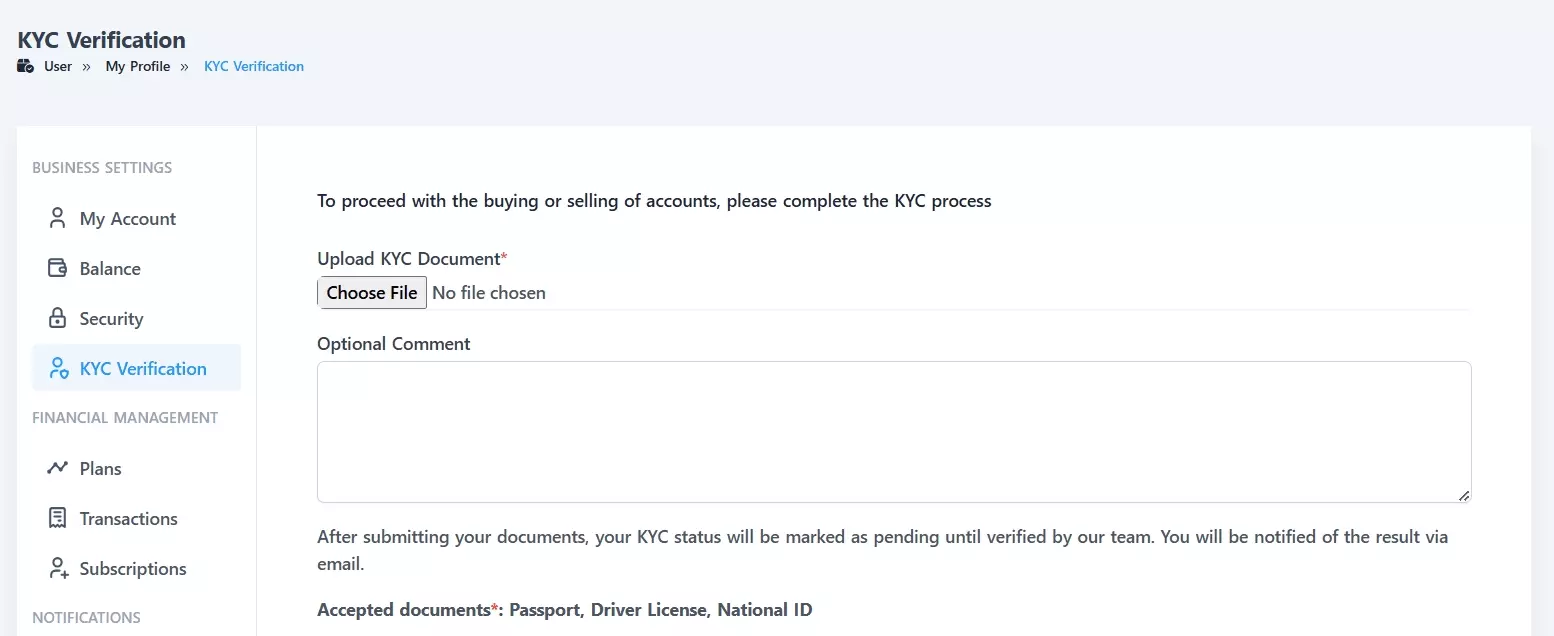Open Balance from the sidebar
Viewport: 1554px width, 636px height.
pyautogui.click(x=110, y=268)
